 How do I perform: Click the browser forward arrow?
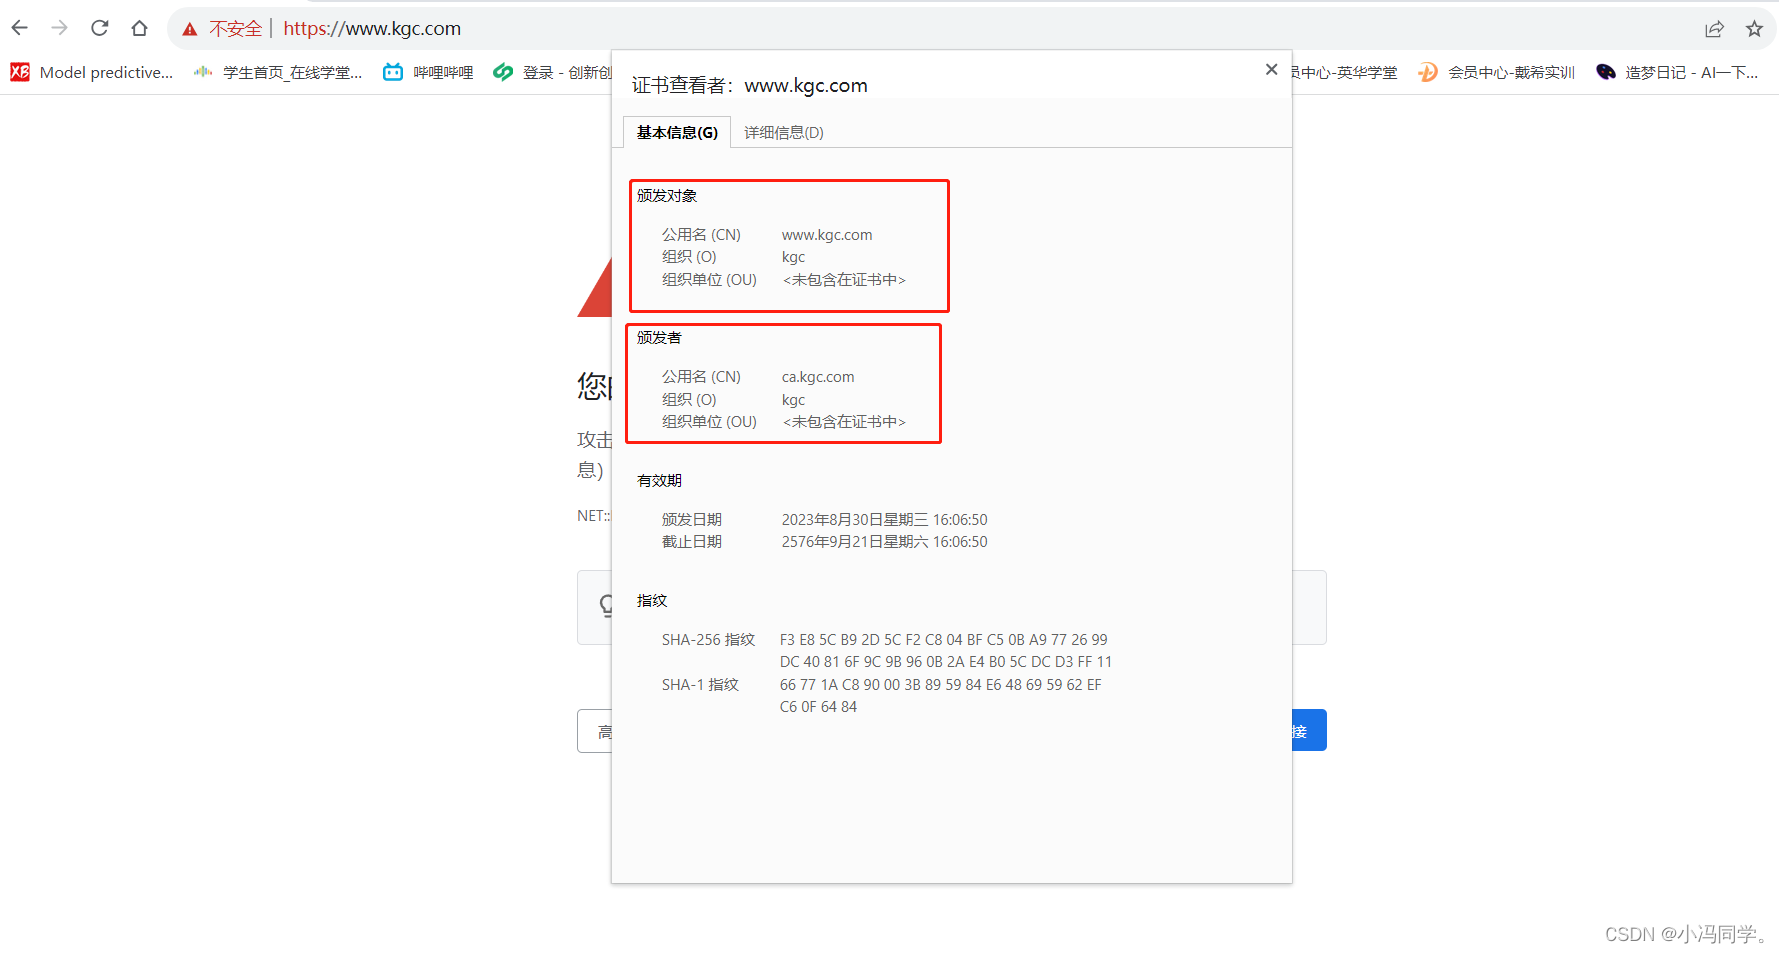pos(60,28)
